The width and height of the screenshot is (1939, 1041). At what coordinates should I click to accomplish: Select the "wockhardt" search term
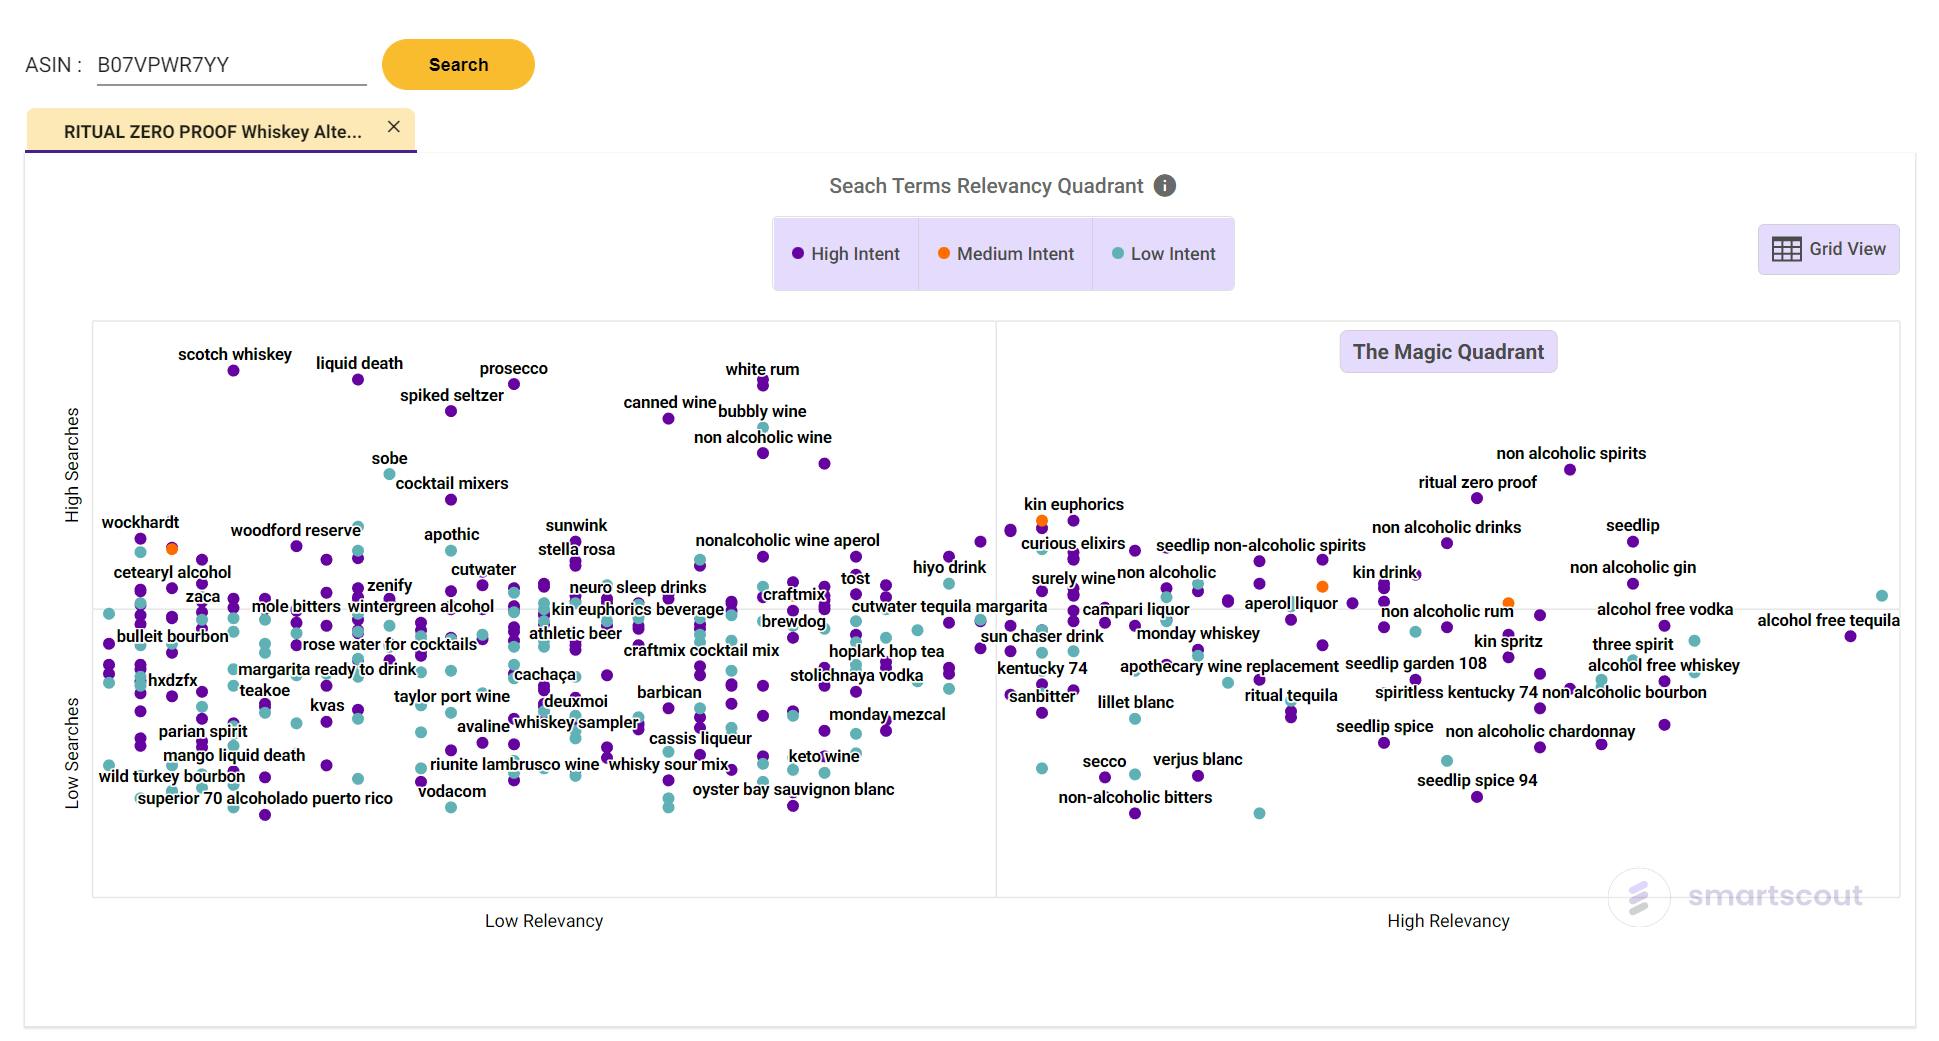(140, 522)
